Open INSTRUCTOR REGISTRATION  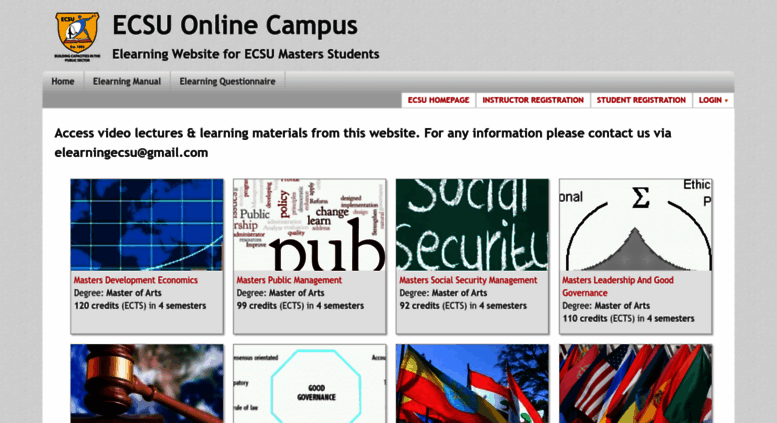533,100
